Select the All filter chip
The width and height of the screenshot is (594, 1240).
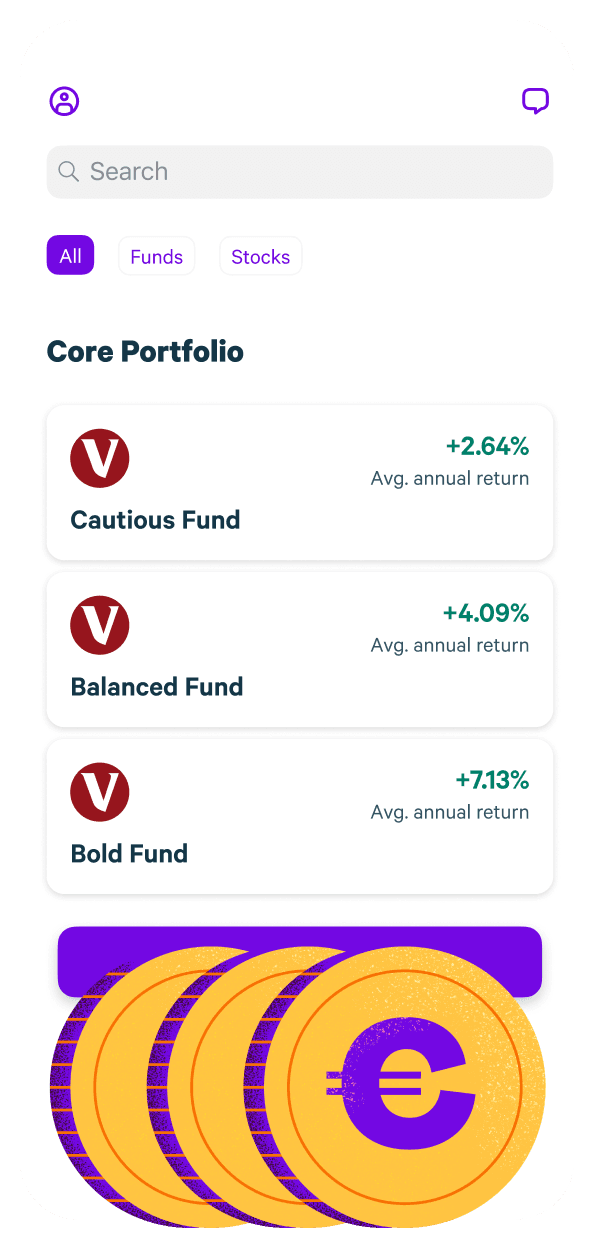[x=70, y=256]
